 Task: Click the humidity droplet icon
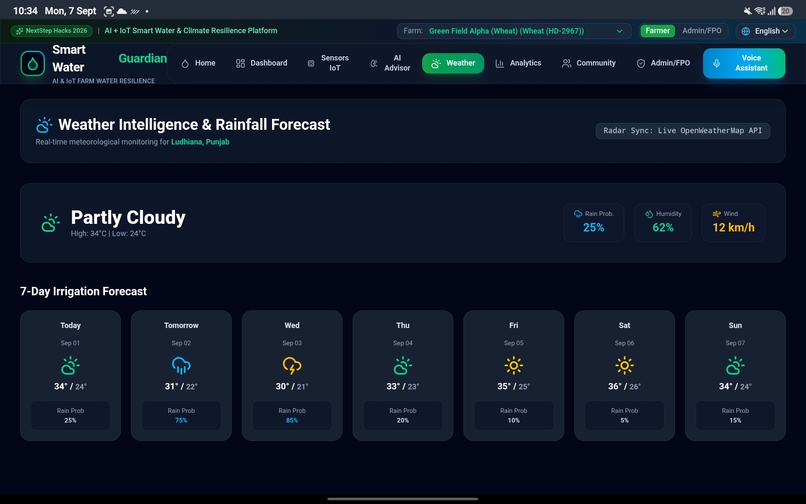[649, 214]
